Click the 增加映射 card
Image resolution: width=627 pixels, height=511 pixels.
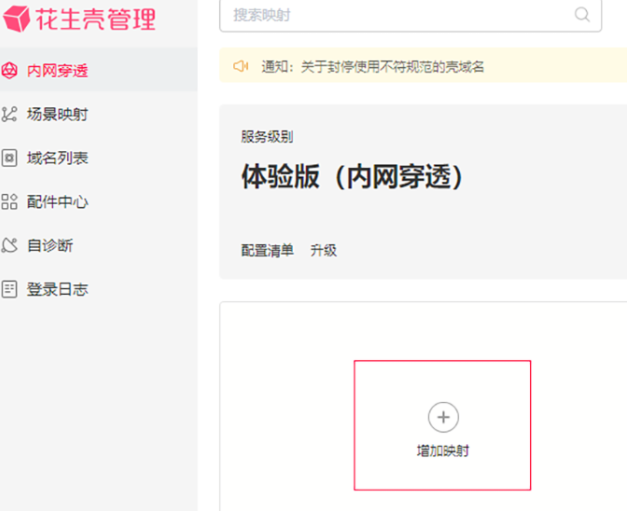pyautogui.click(x=442, y=425)
